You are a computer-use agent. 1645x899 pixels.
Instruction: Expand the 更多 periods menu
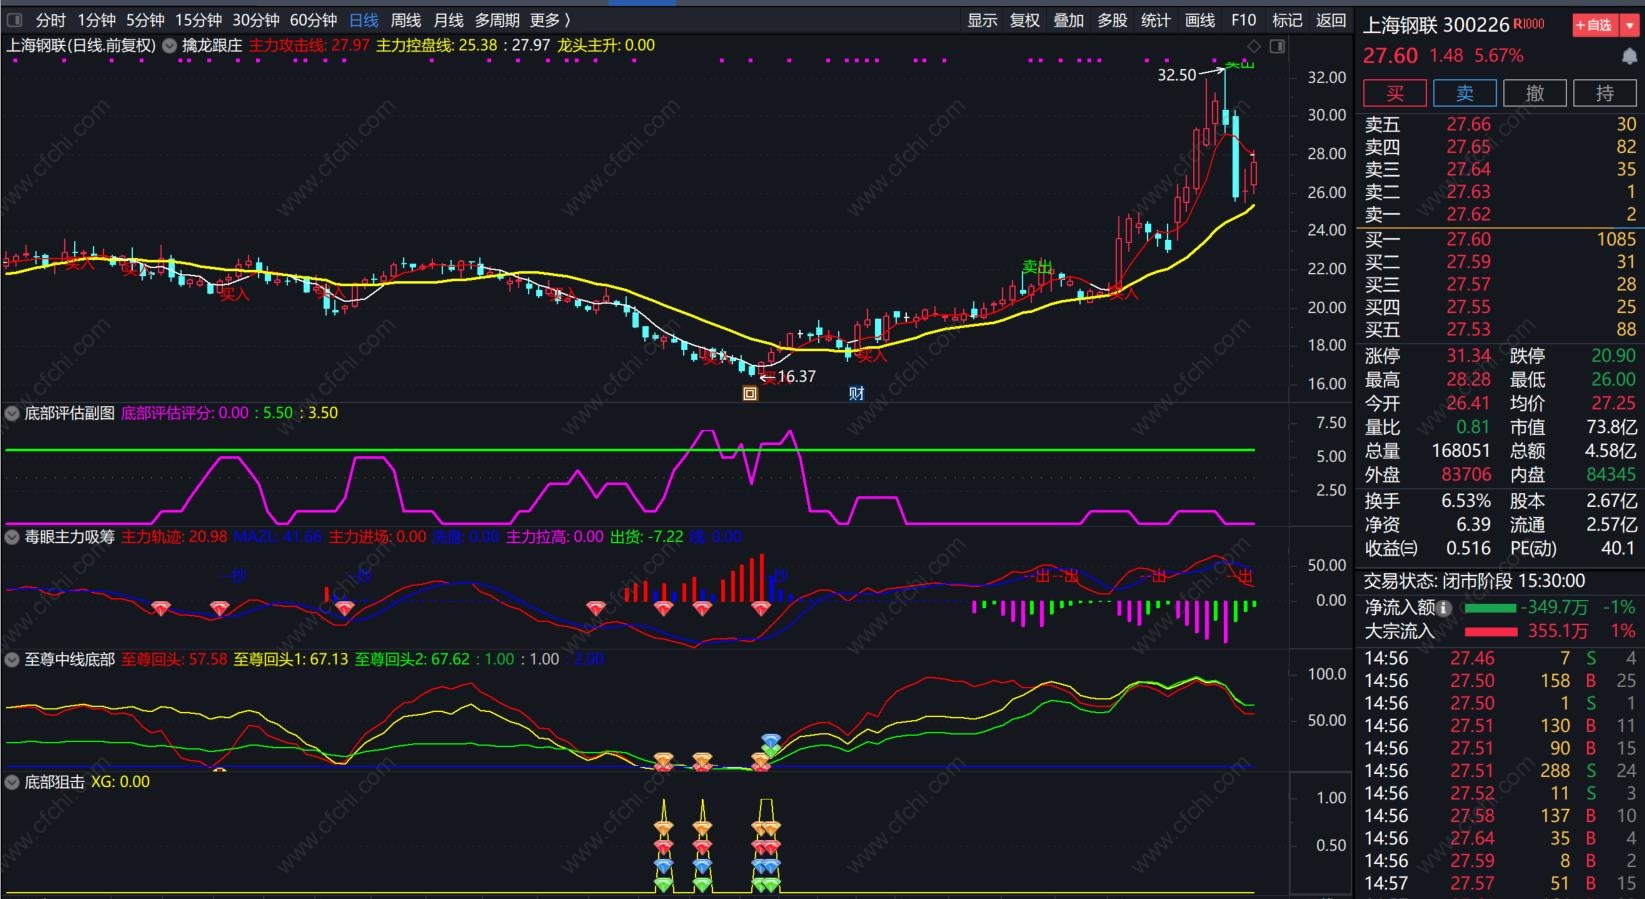click(x=550, y=20)
